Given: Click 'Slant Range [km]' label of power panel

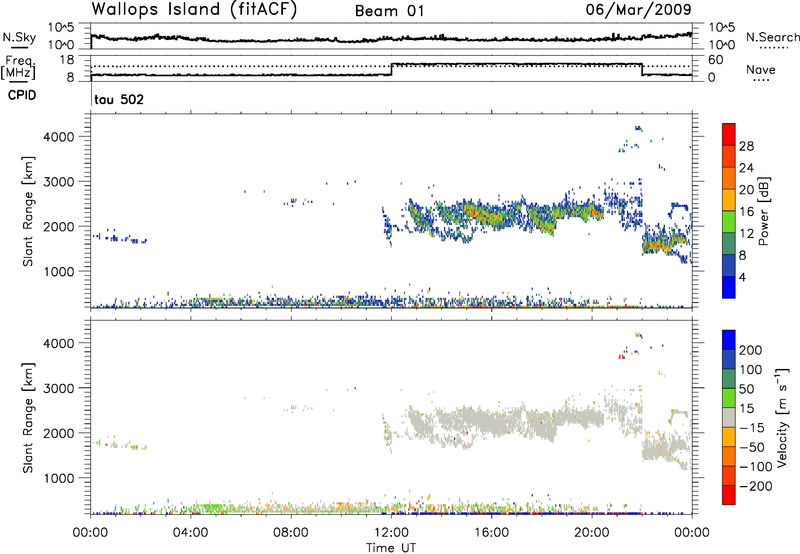Looking at the screenshot, I should click(x=28, y=211).
